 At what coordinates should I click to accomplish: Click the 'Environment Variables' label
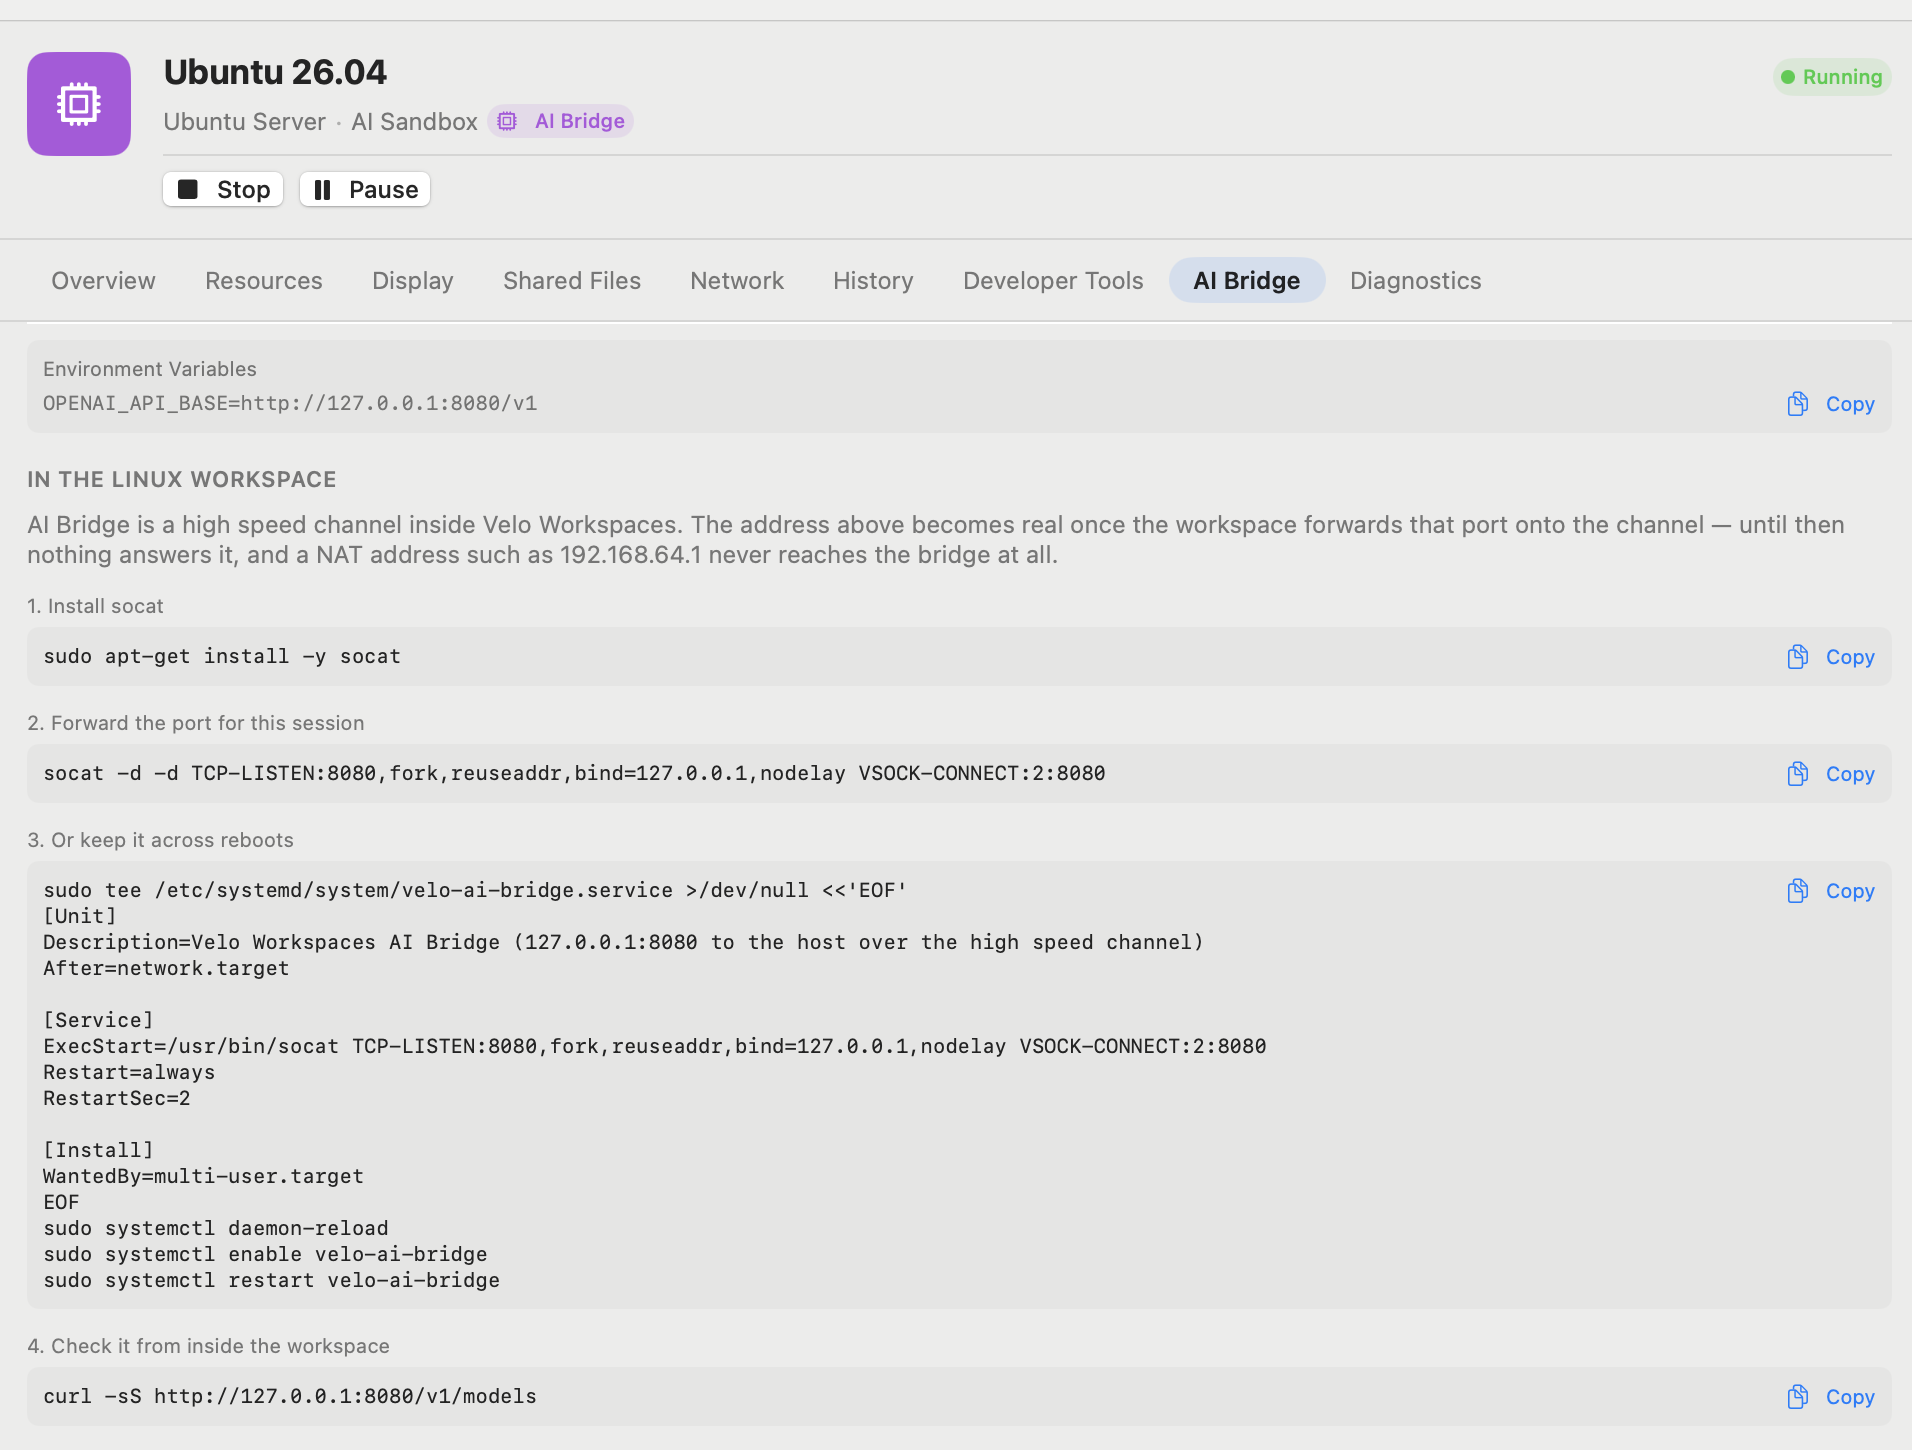[150, 369]
